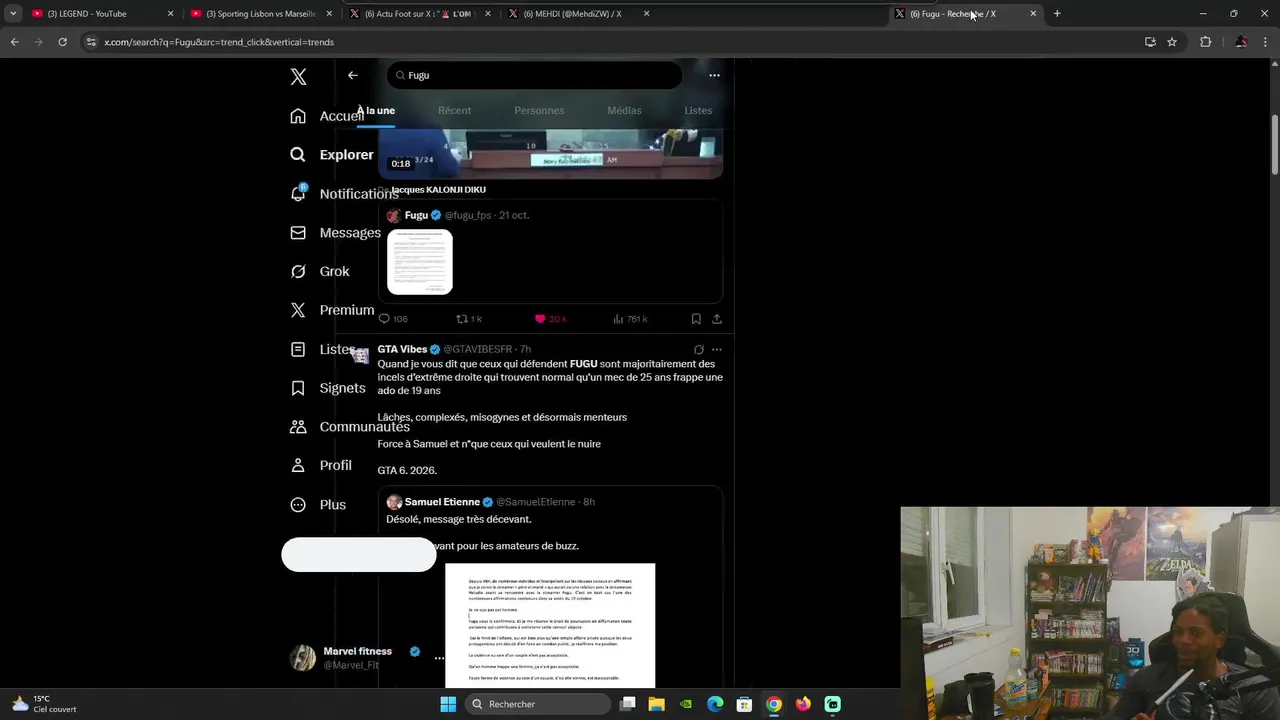The image size is (1280, 720).
Task: Click the Rechercher taskbar search box
Action: (x=539, y=704)
